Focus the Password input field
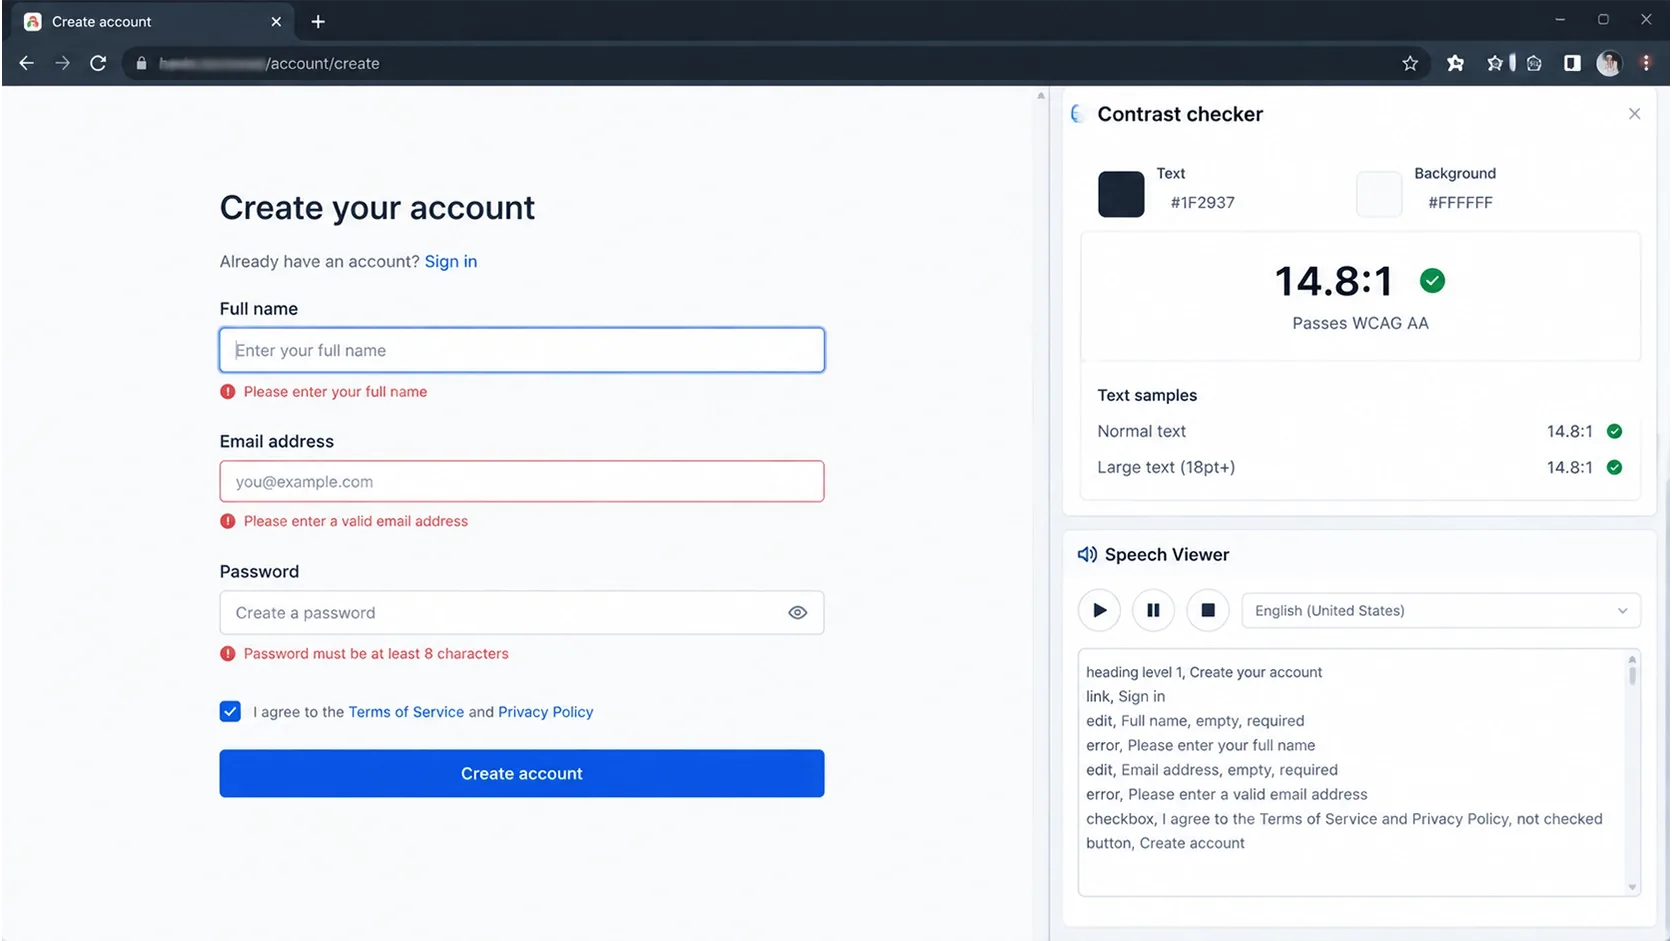 pyautogui.click(x=522, y=613)
